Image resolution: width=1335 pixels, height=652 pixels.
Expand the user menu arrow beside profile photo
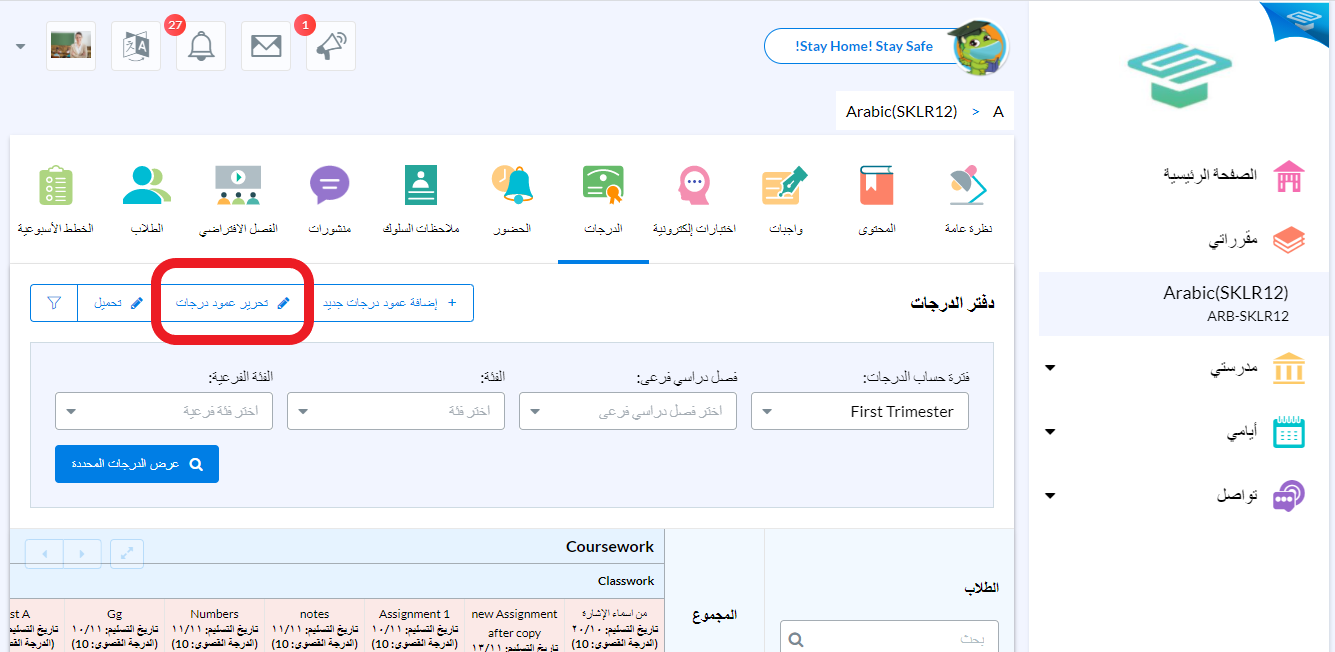click(x=21, y=46)
